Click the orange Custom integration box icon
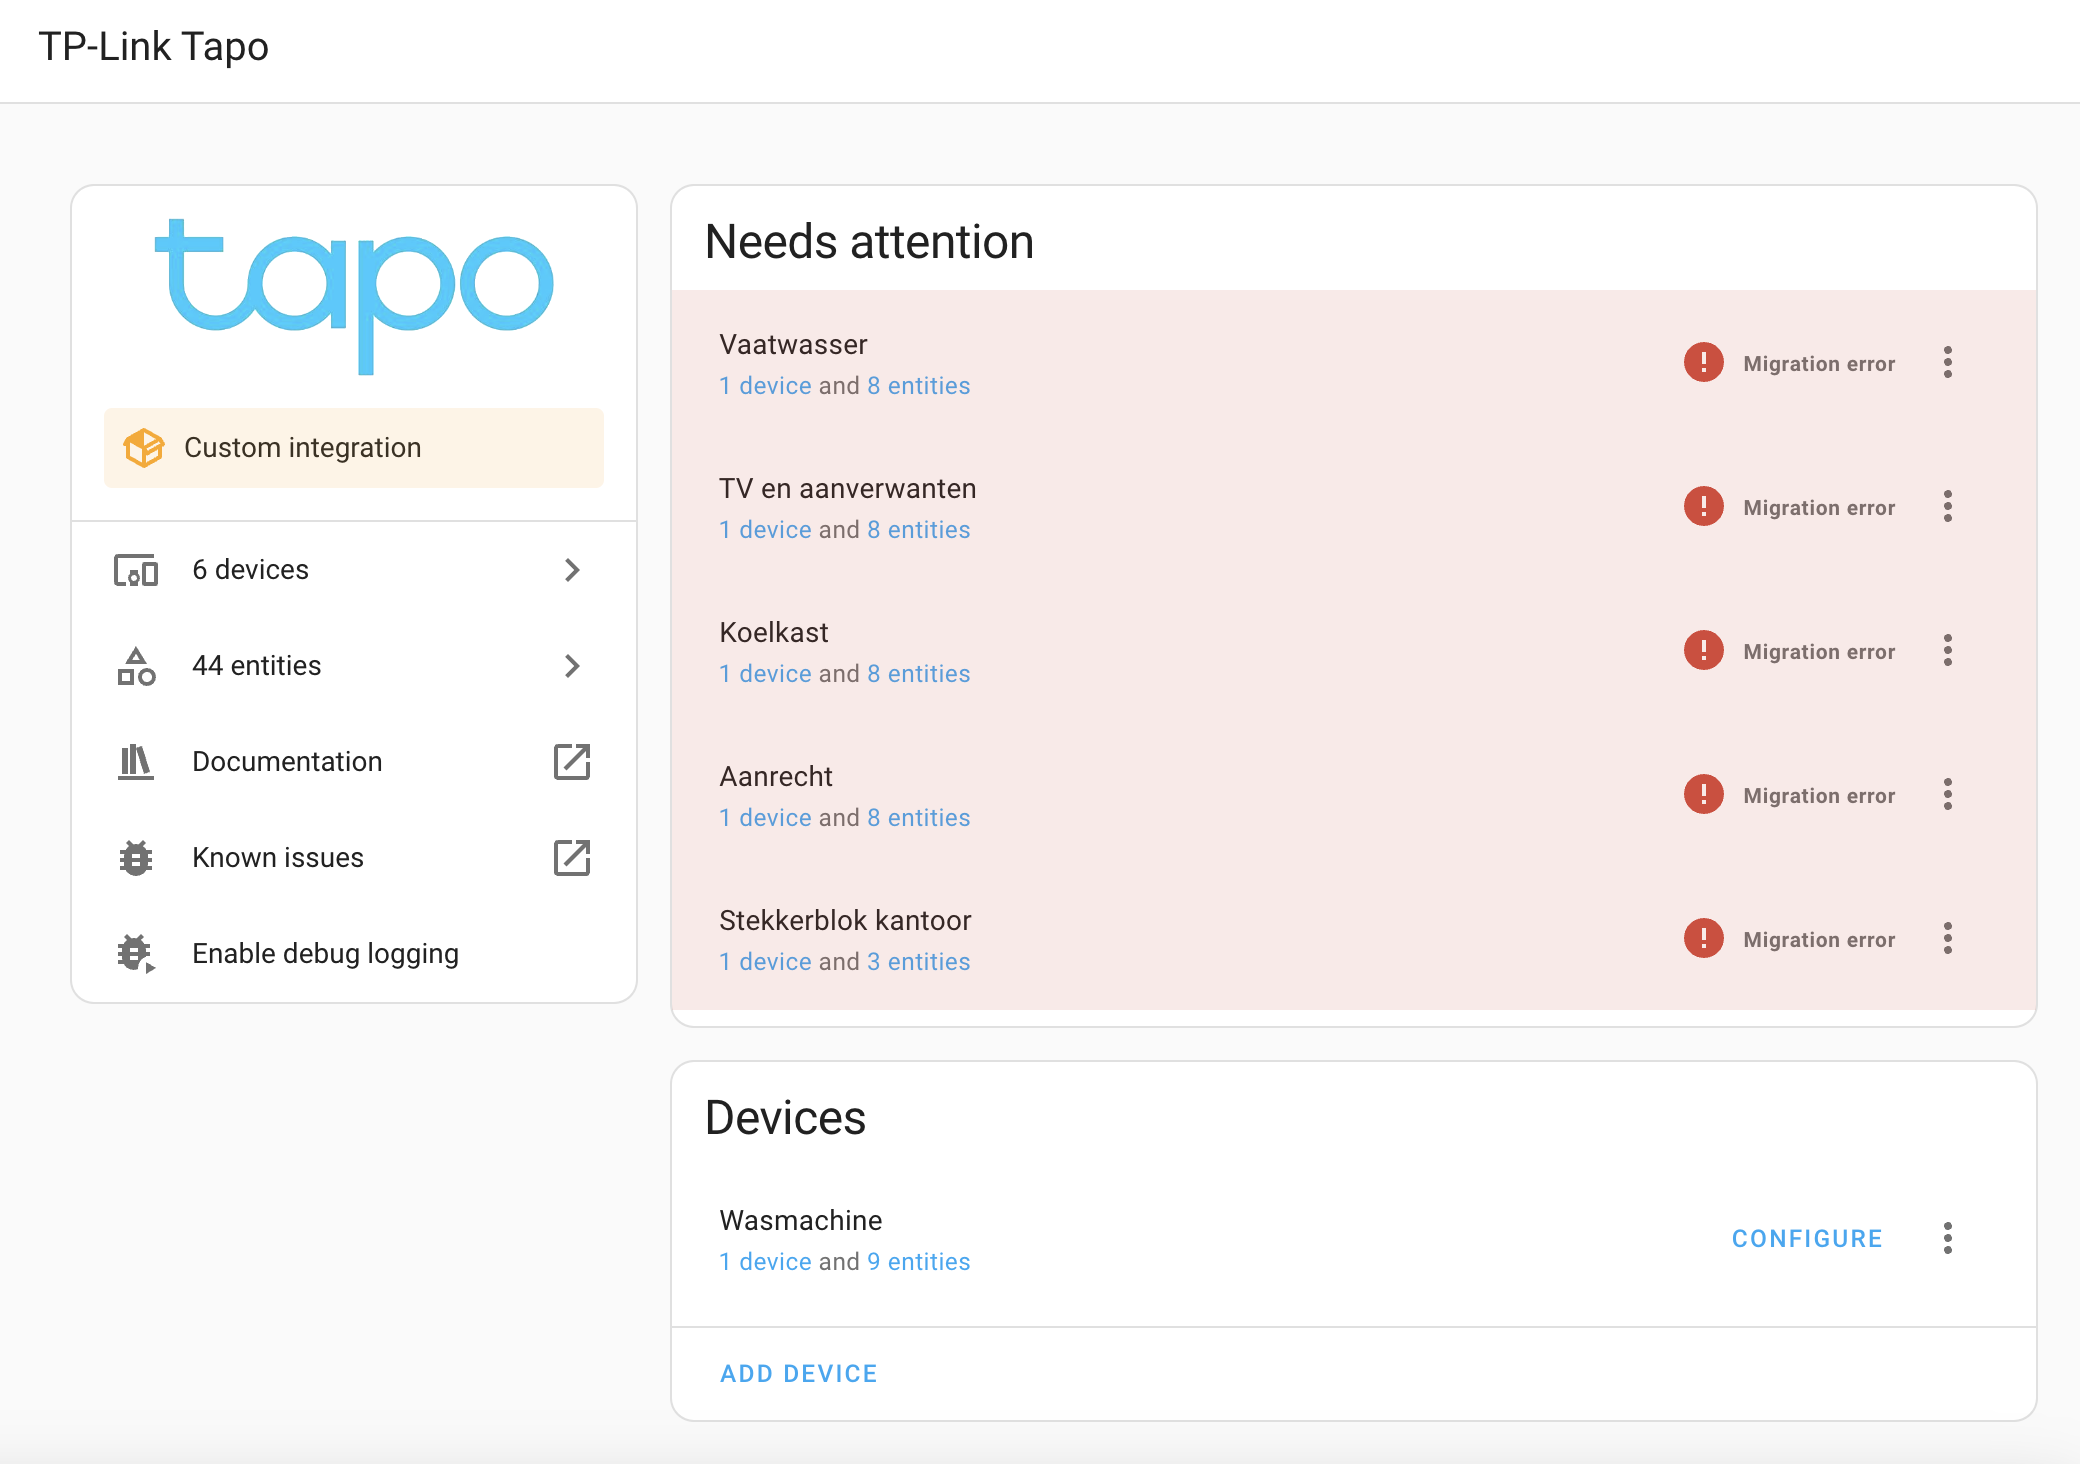The width and height of the screenshot is (2080, 1464). tap(144, 448)
